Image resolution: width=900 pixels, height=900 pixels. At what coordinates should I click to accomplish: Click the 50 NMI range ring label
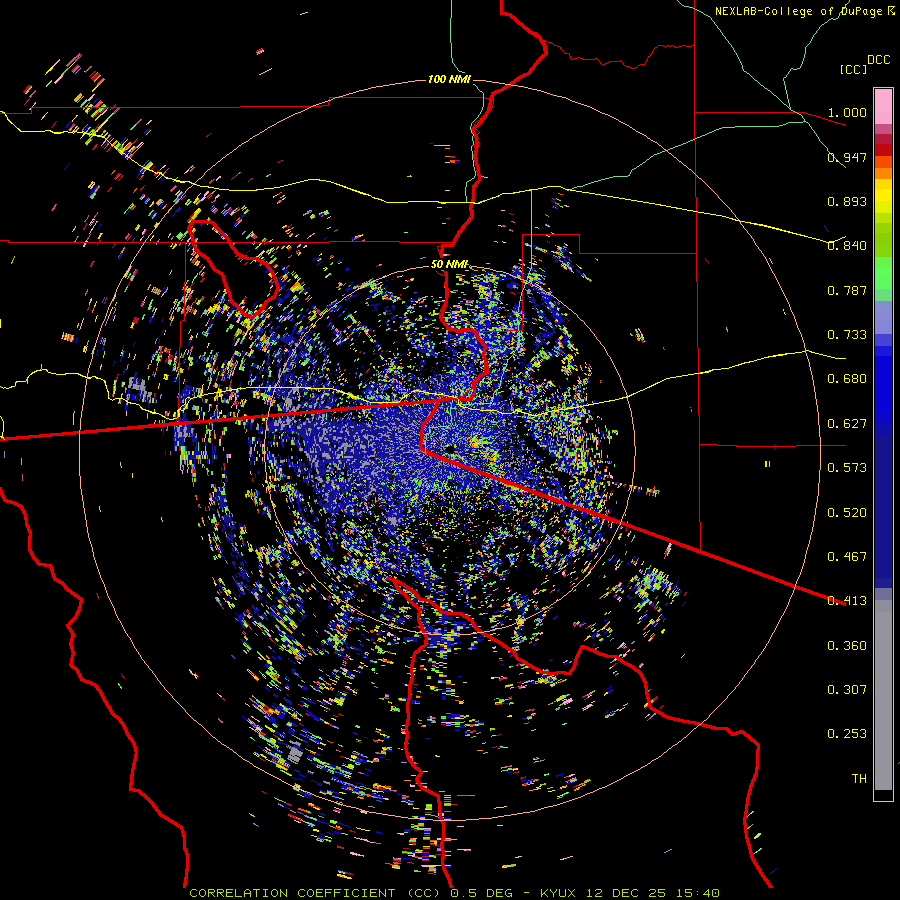(x=449, y=265)
